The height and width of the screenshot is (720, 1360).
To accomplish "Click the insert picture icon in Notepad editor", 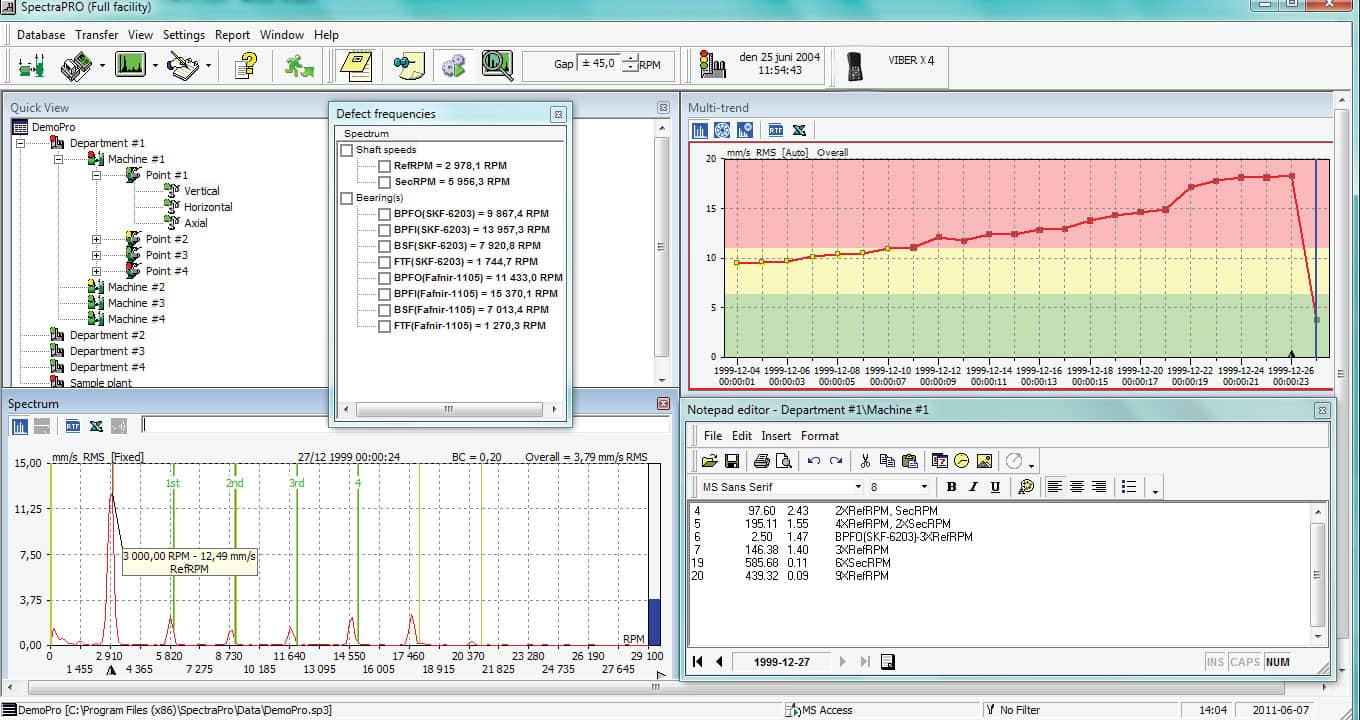I will click(x=984, y=461).
